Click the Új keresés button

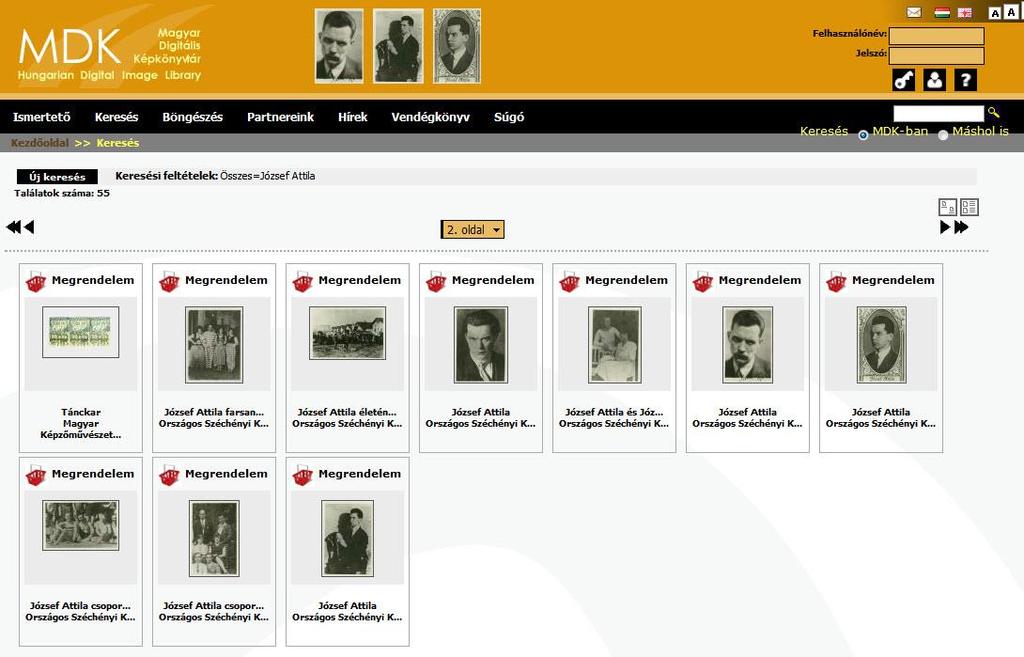point(57,176)
